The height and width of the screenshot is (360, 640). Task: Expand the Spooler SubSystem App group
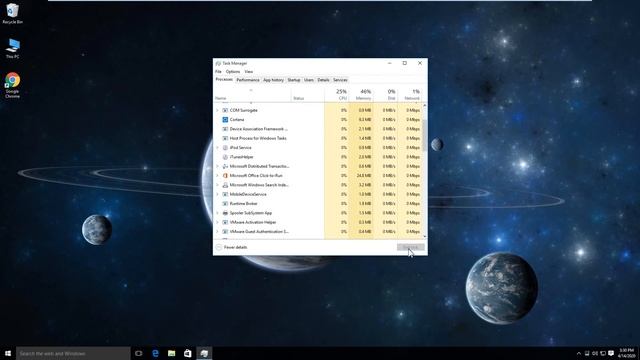coord(217,213)
